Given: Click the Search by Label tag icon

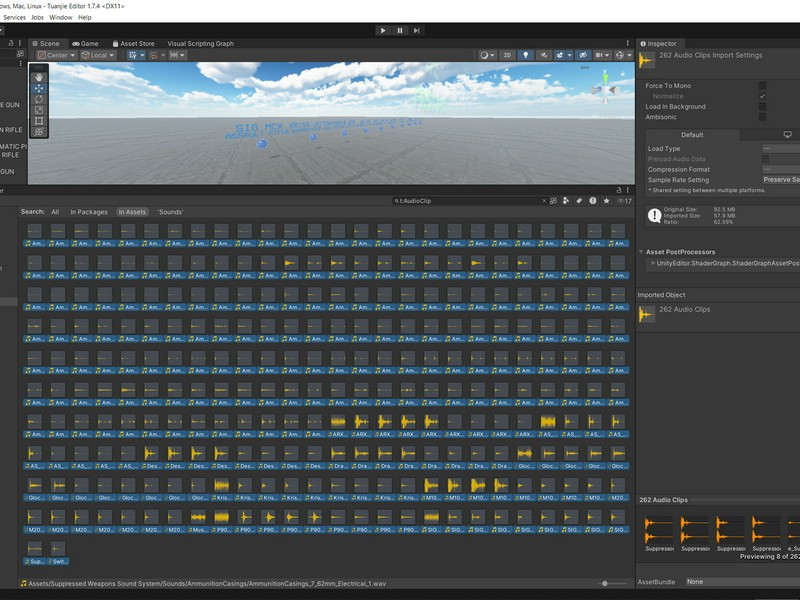Looking at the screenshot, I should (579, 201).
